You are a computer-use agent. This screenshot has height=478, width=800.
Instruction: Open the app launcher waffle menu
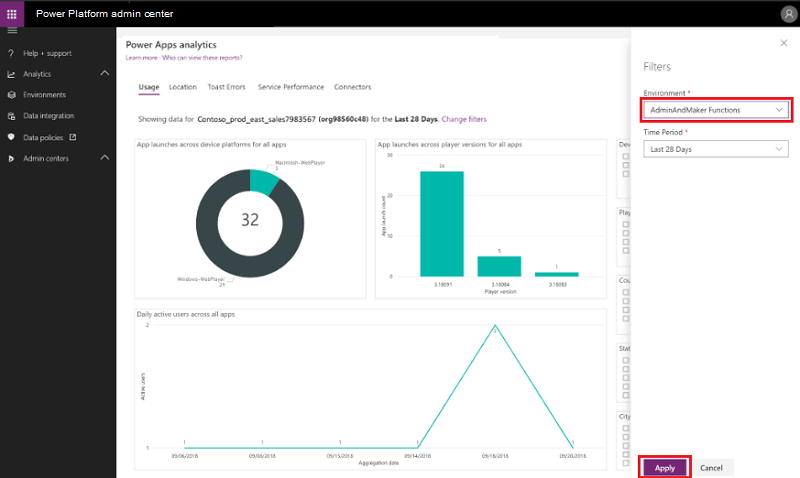[x=12, y=13]
